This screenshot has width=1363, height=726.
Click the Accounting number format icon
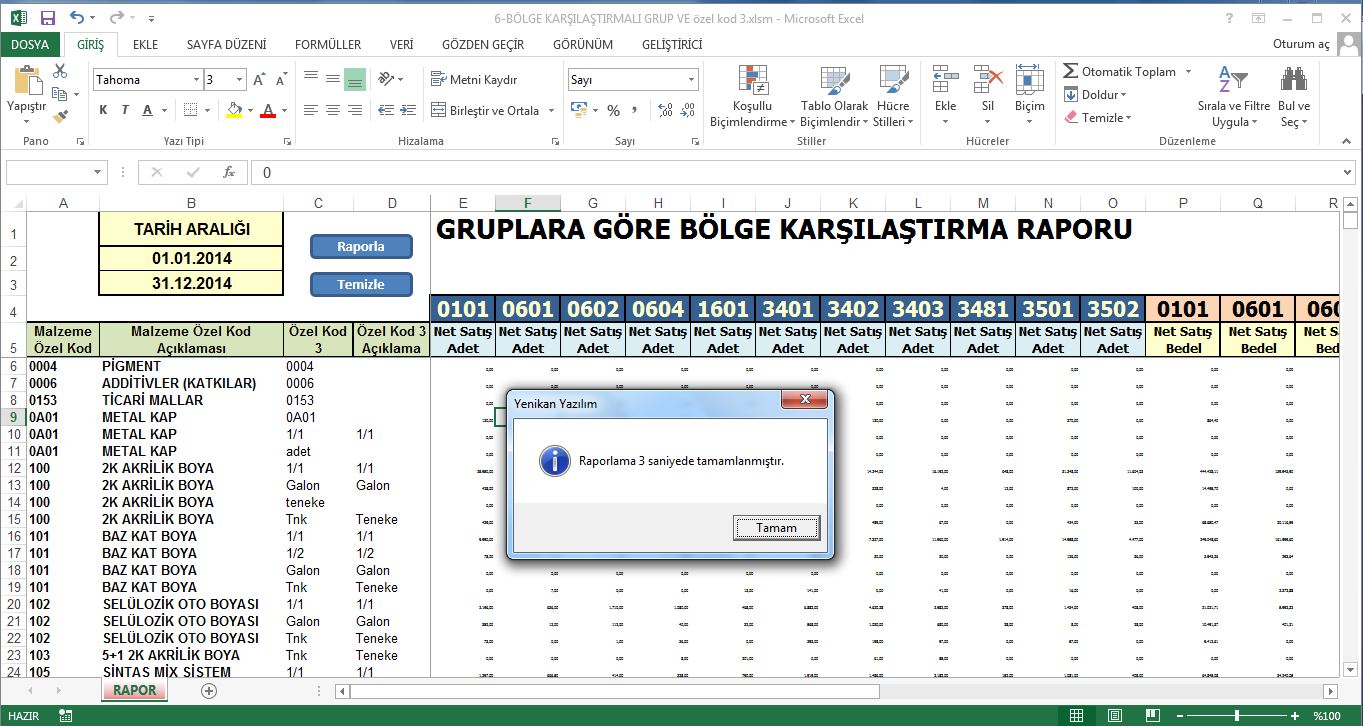(579, 110)
